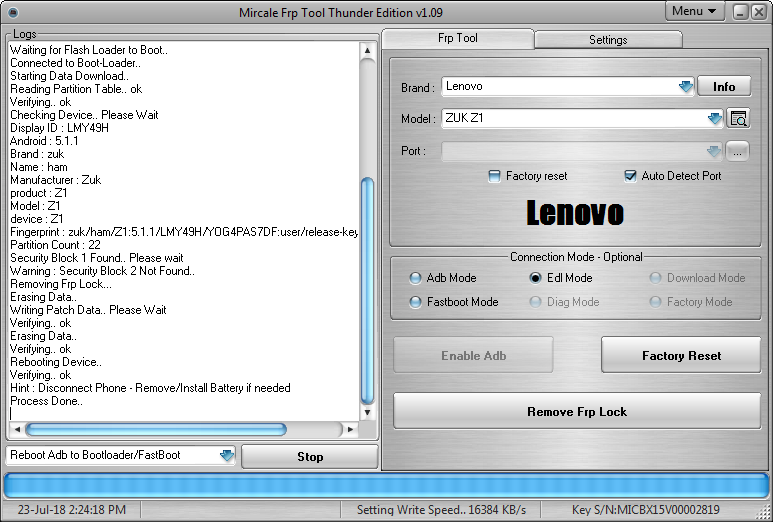Open the Model dropdown arrow
773x522 pixels.
(x=714, y=119)
